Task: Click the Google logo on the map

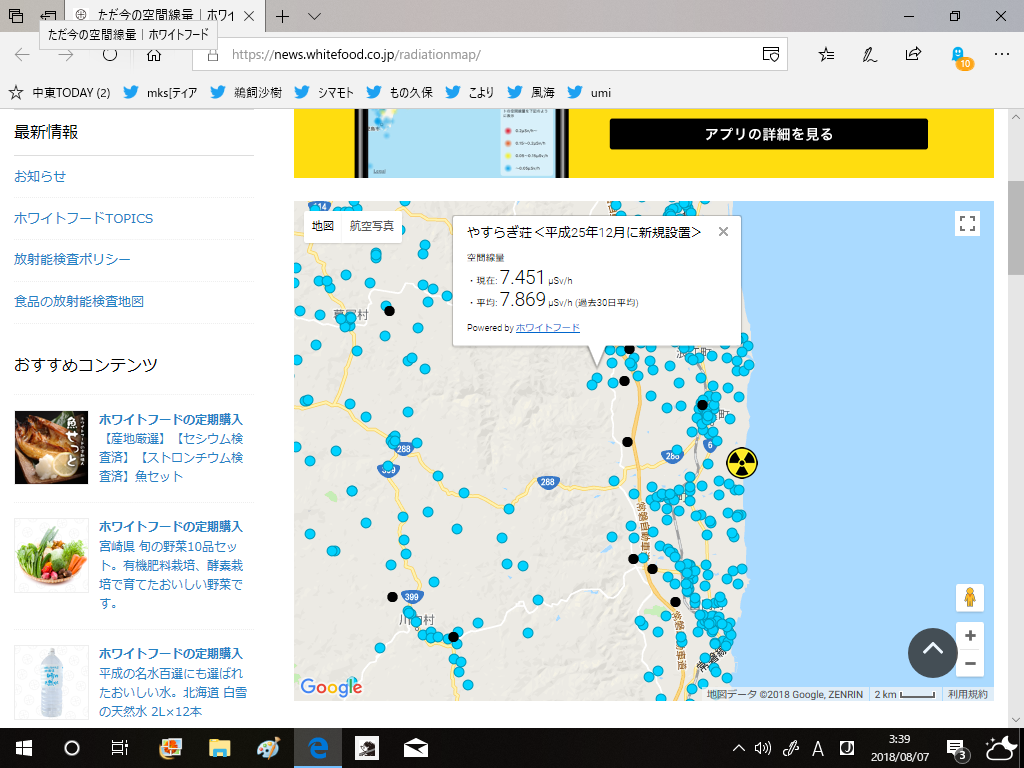Action: point(331,686)
